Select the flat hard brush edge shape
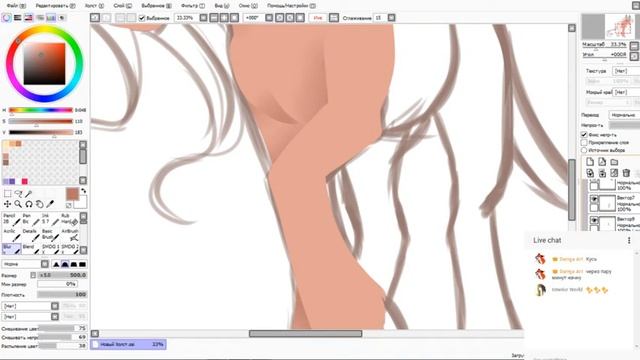Screen dimensions: 640x360 tap(82, 264)
